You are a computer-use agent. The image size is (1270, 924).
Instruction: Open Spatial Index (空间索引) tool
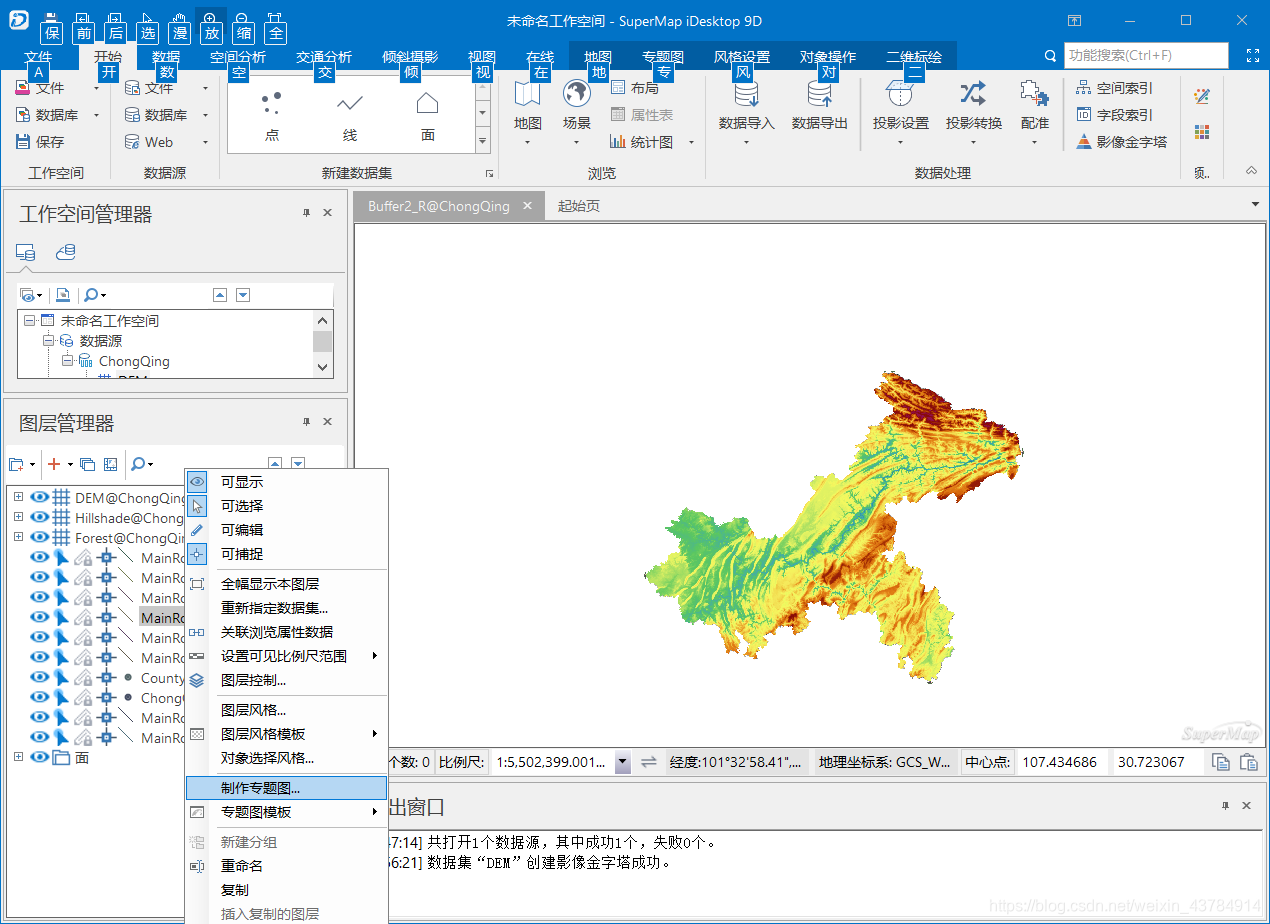click(x=1114, y=88)
